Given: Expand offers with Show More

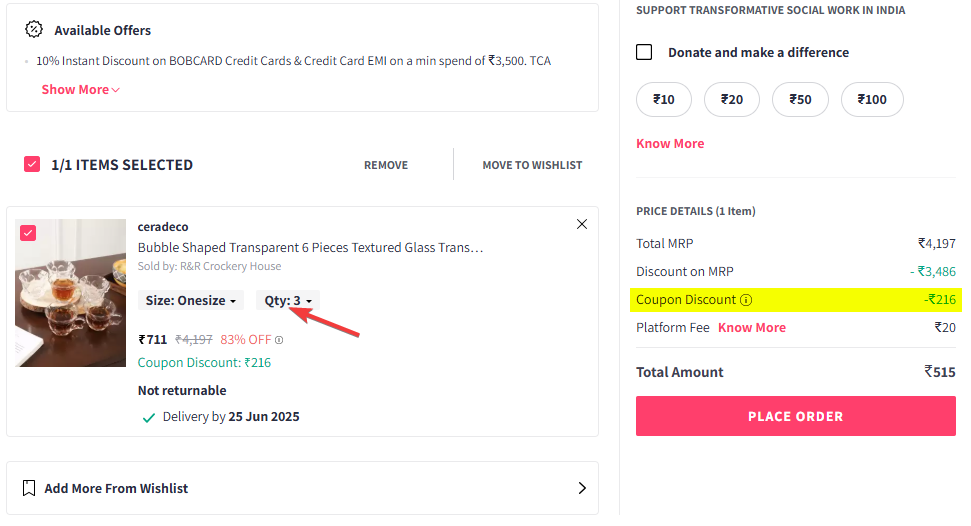Looking at the screenshot, I should coord(81,89).
